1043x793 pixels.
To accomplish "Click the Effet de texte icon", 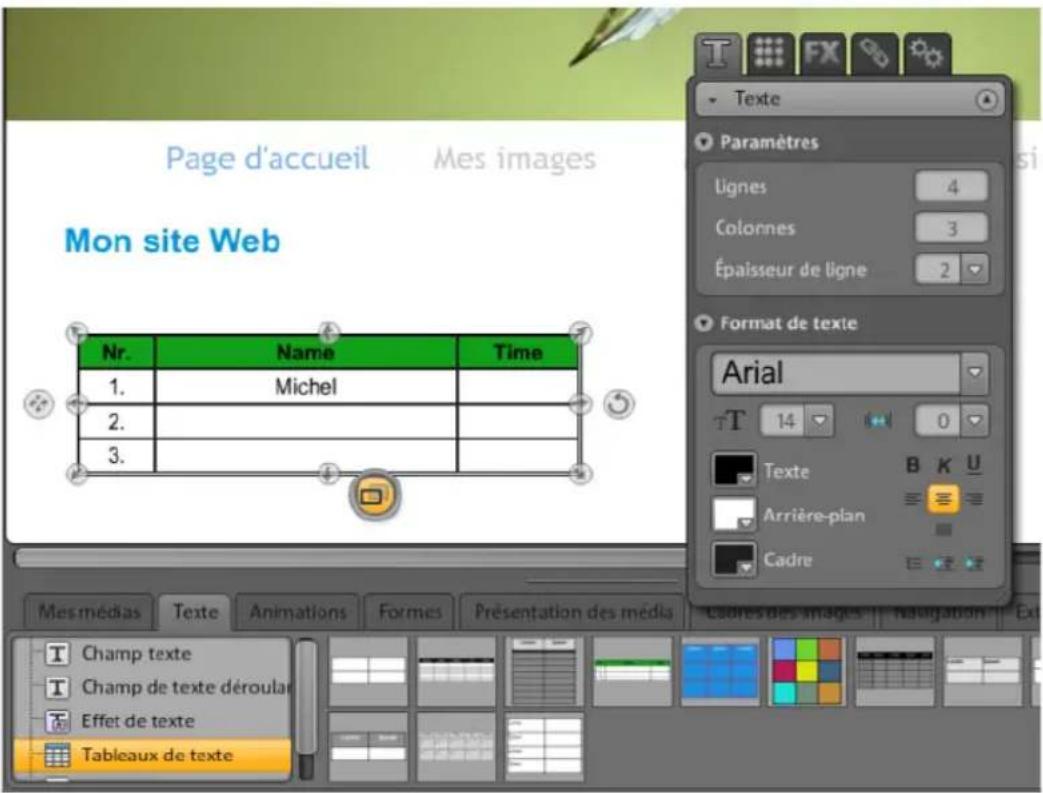I will tap(57, 721).
